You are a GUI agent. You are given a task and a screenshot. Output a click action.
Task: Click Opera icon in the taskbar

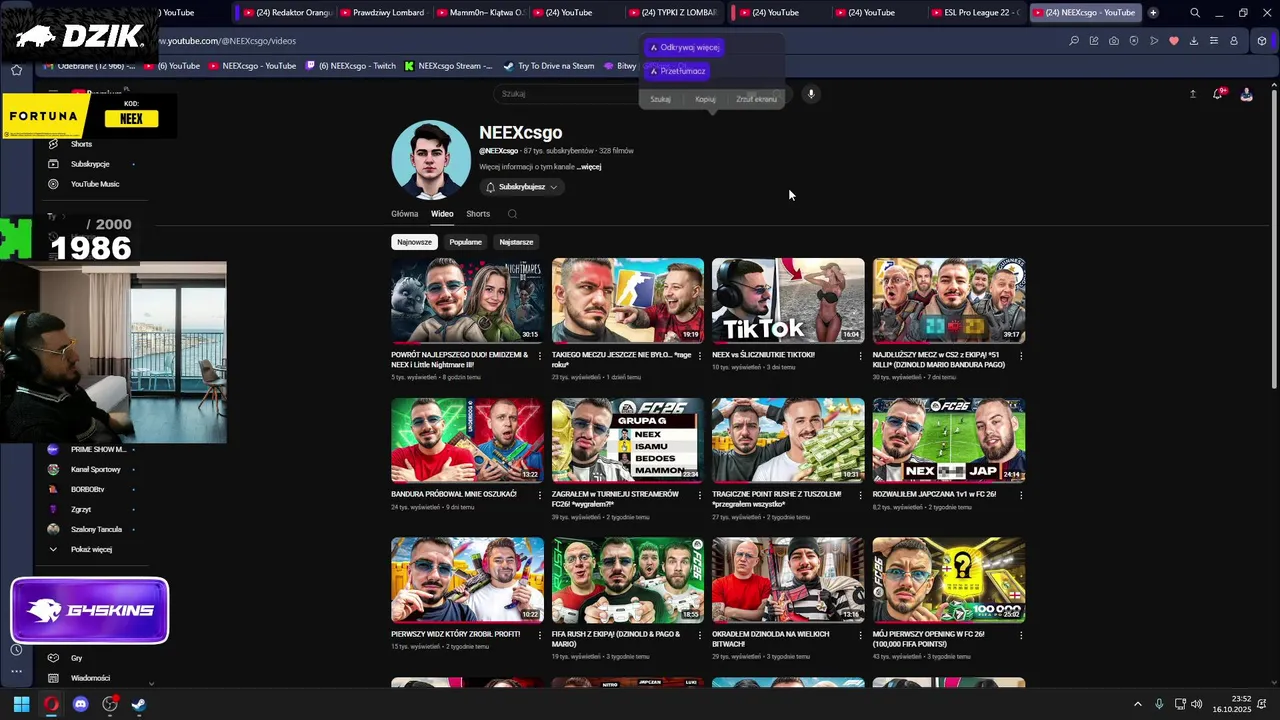coord(51,704)
